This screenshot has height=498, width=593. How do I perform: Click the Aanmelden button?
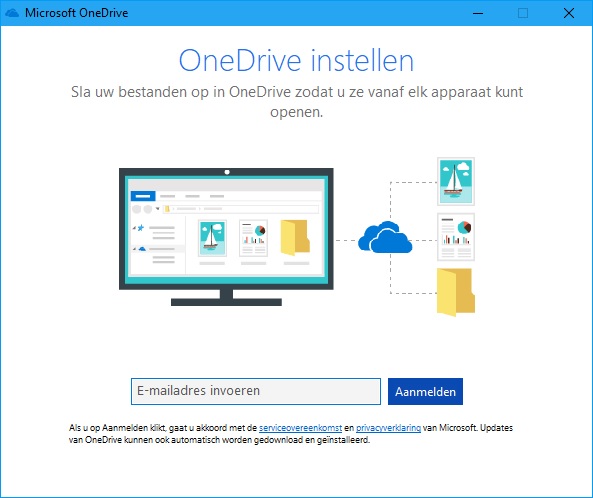click(x=425, y=391)
